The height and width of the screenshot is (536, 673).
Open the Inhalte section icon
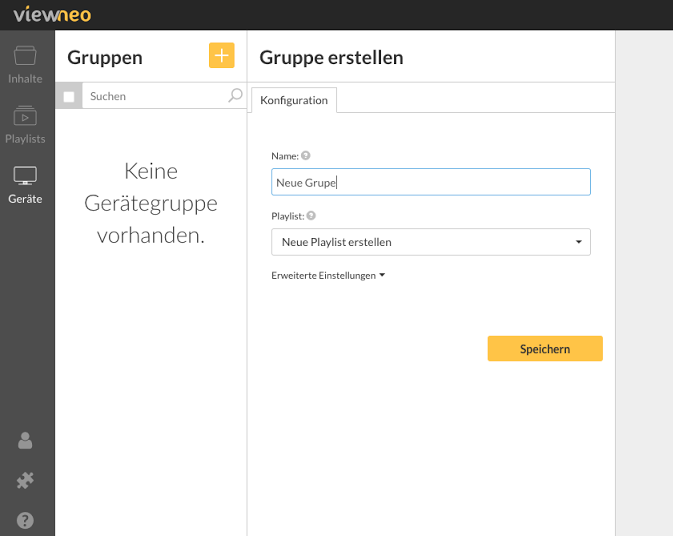[x=25, y=56]
